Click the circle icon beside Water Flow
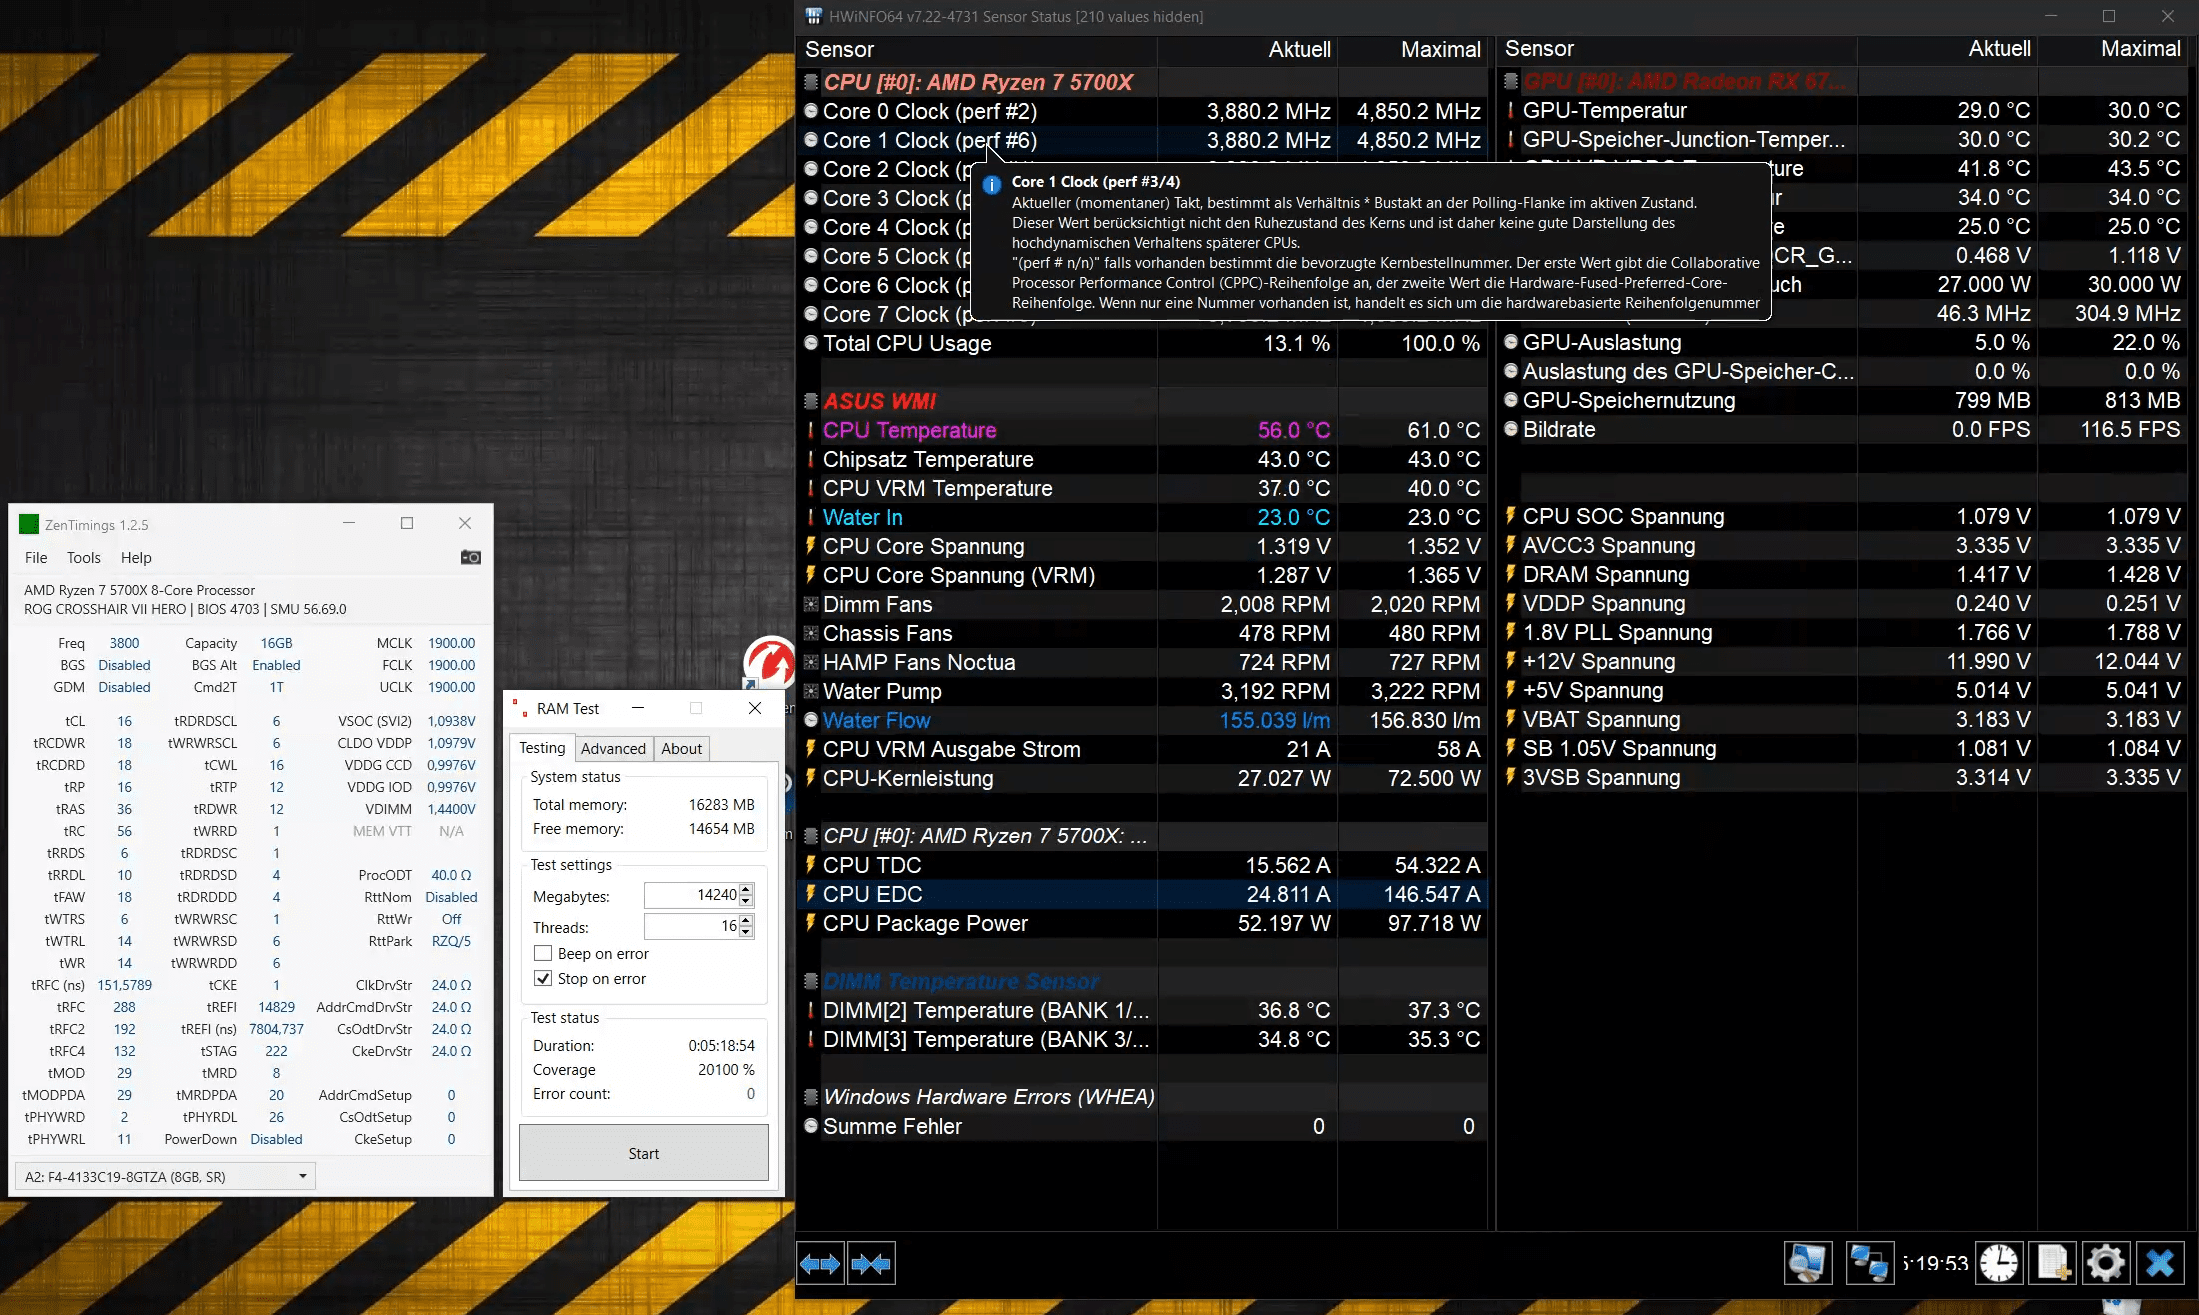This screenshot has width=2199, height=1315. (811, 720)
